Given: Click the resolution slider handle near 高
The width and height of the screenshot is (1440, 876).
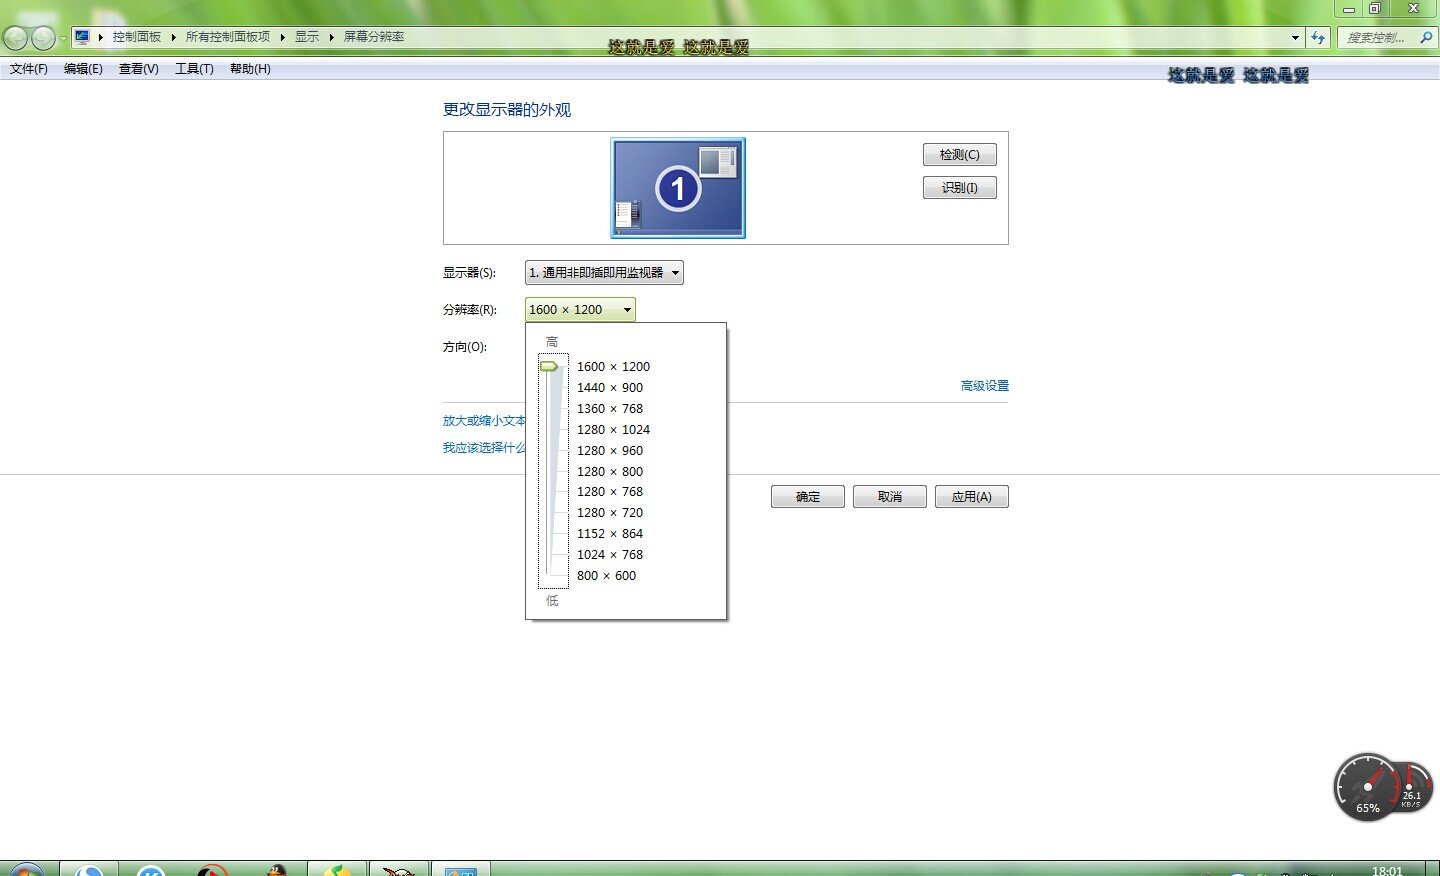Looking at the screenshot, I should click(551, 367).
